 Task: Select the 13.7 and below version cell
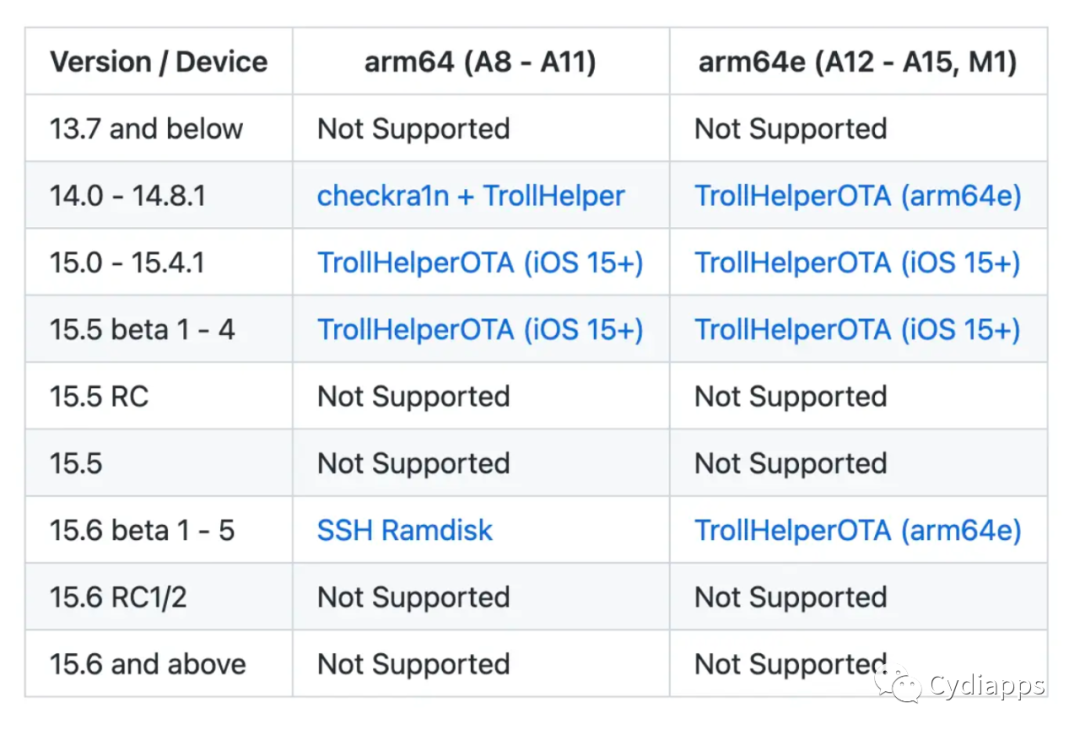pos(158,128)
